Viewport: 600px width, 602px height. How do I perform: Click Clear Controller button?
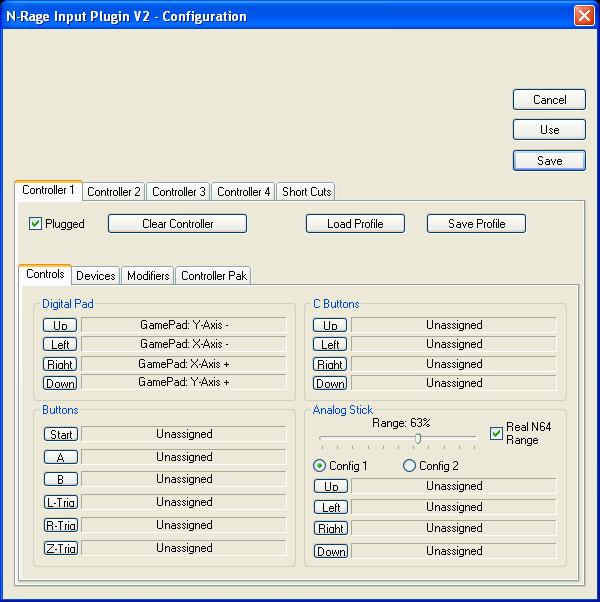point(177,223)
